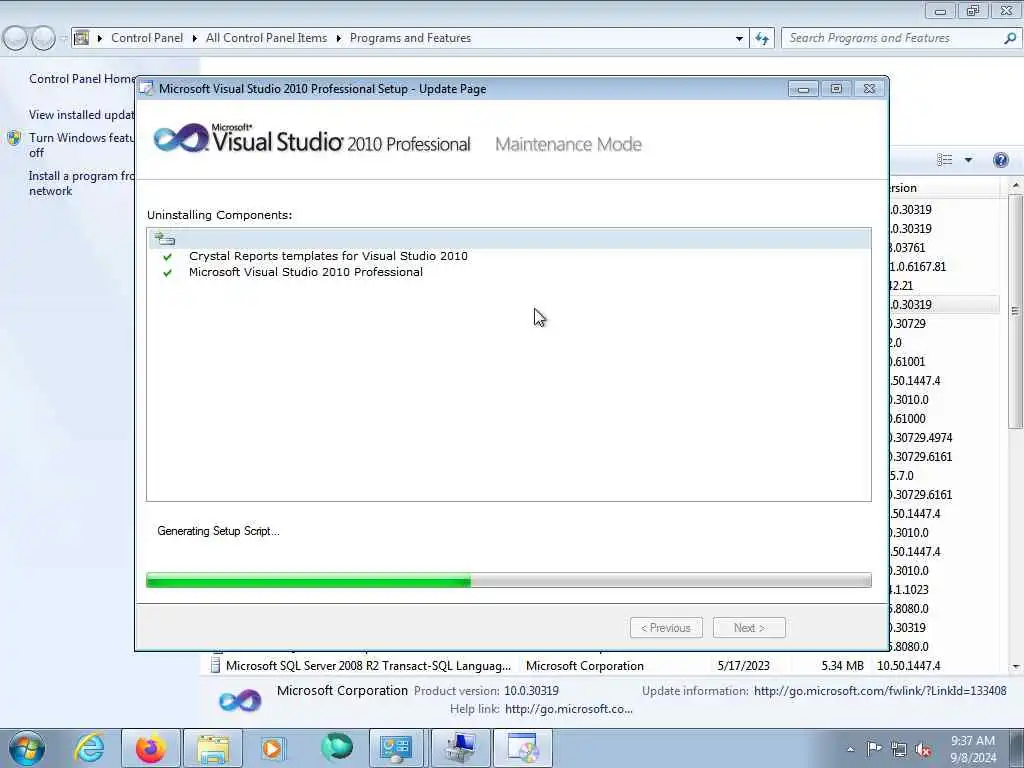Click the Setup dialog title bar icon

(x=147, y=89)
